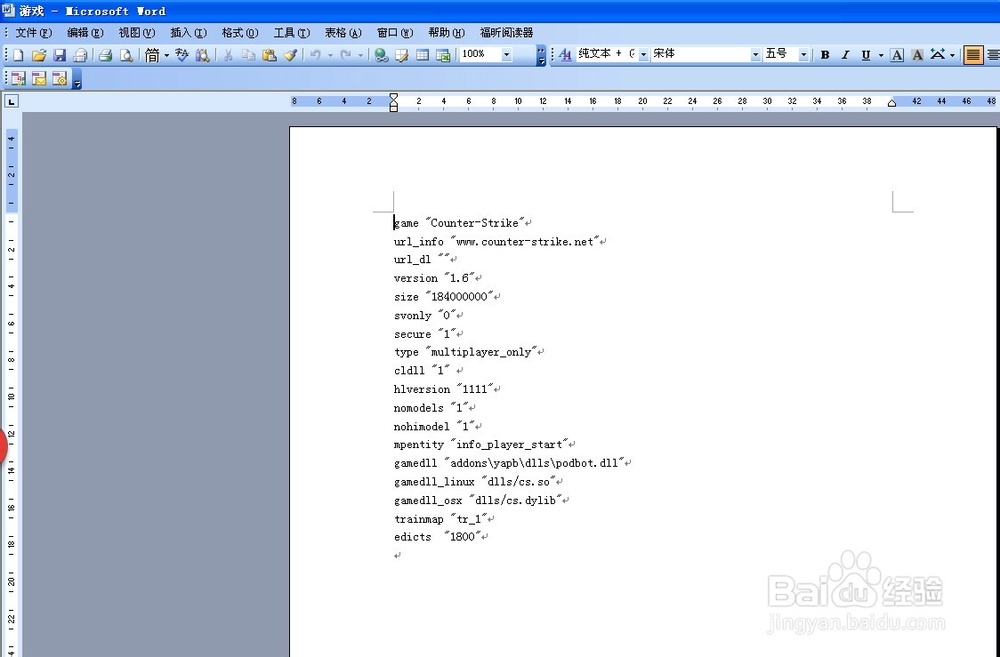
Task: Print the document using the printer icon
Action: [x=106, y=55]
